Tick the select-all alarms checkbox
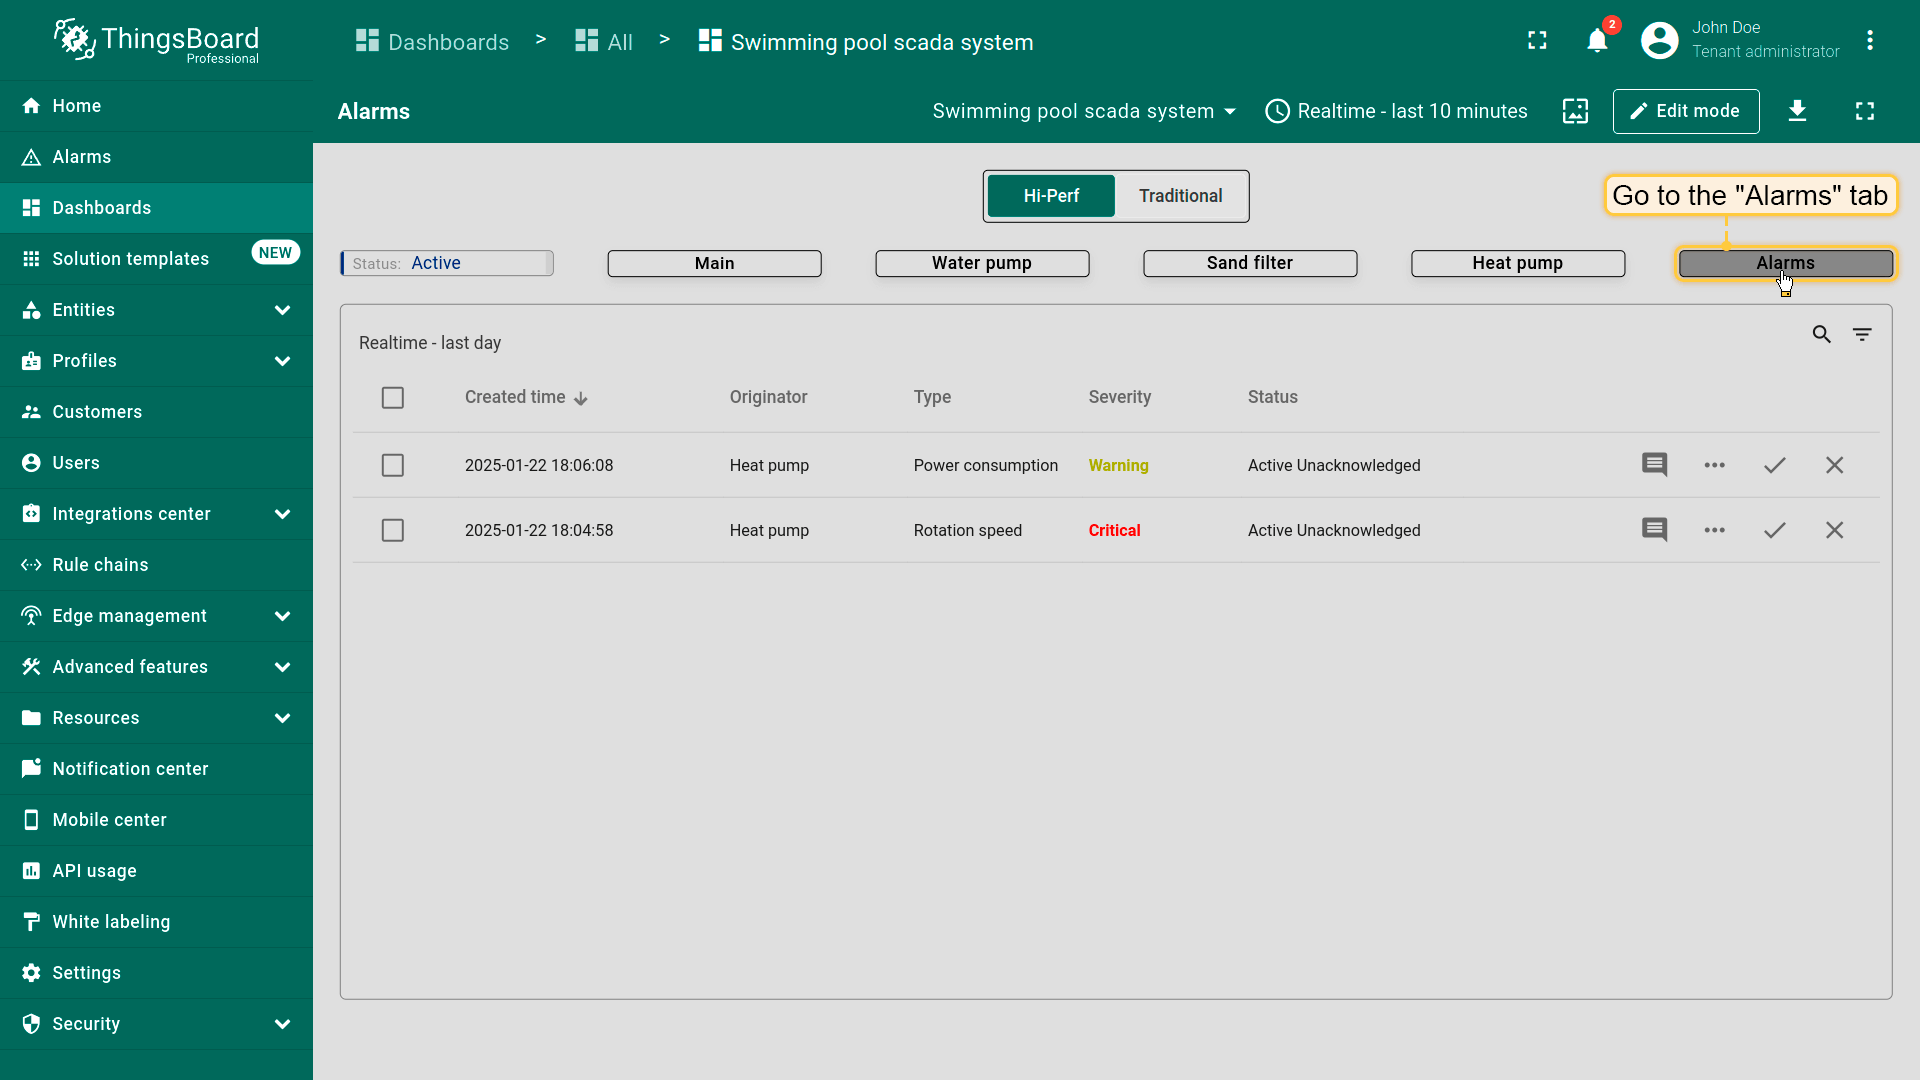Image resolution: width=1920 pixels, height=1080 pixels. (393, 398)
